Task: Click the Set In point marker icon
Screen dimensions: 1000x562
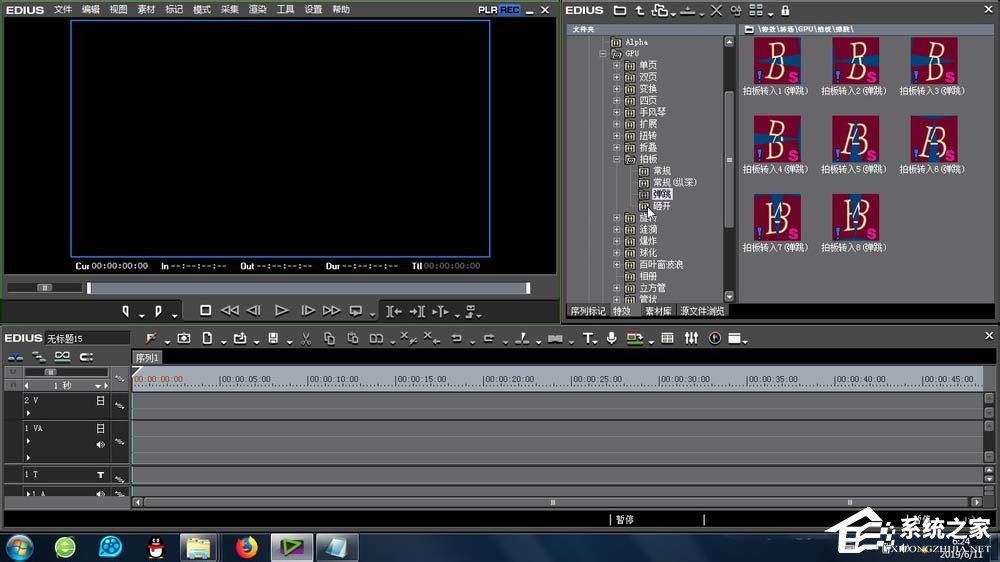Action: (127, 311)
